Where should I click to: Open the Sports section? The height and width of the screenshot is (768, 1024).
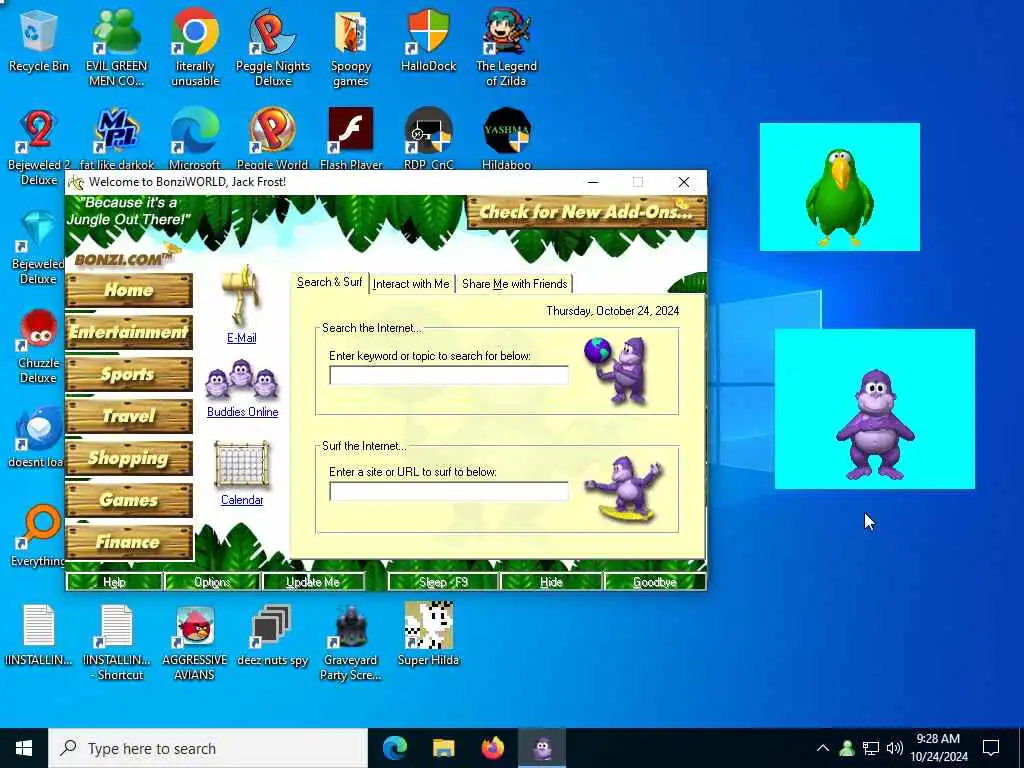[129, 374]
